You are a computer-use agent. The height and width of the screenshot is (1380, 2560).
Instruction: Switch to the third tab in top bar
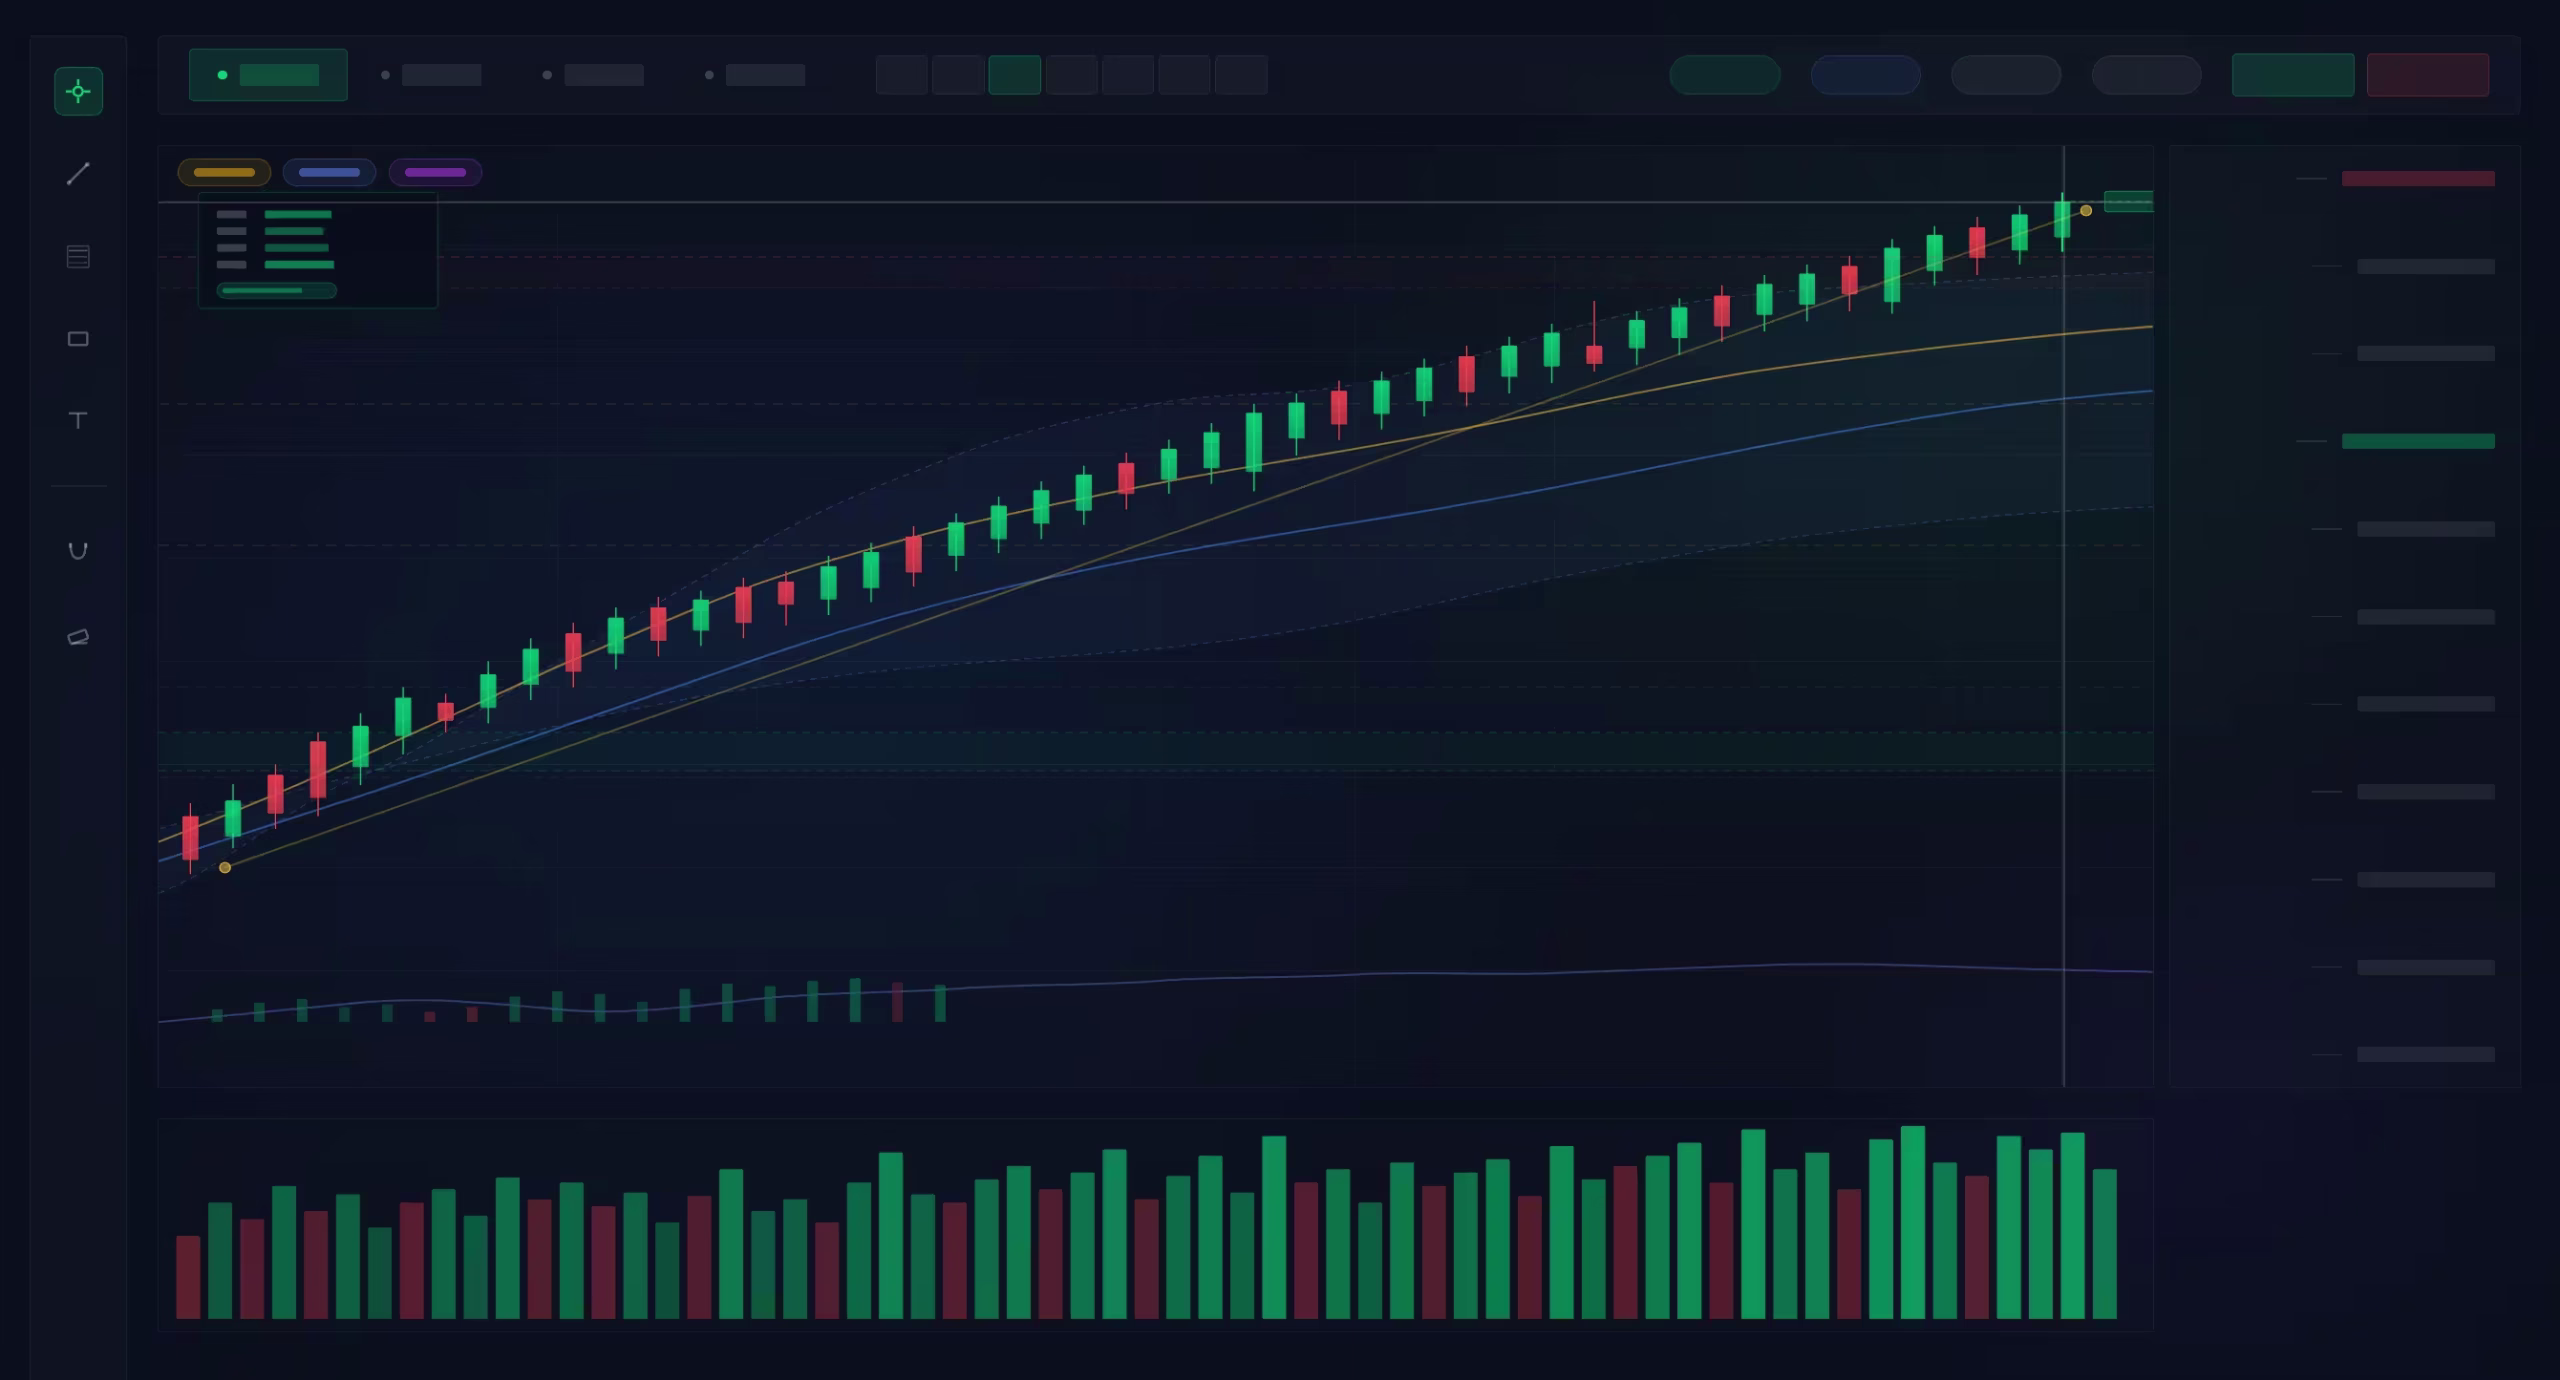tap(594, 75)
